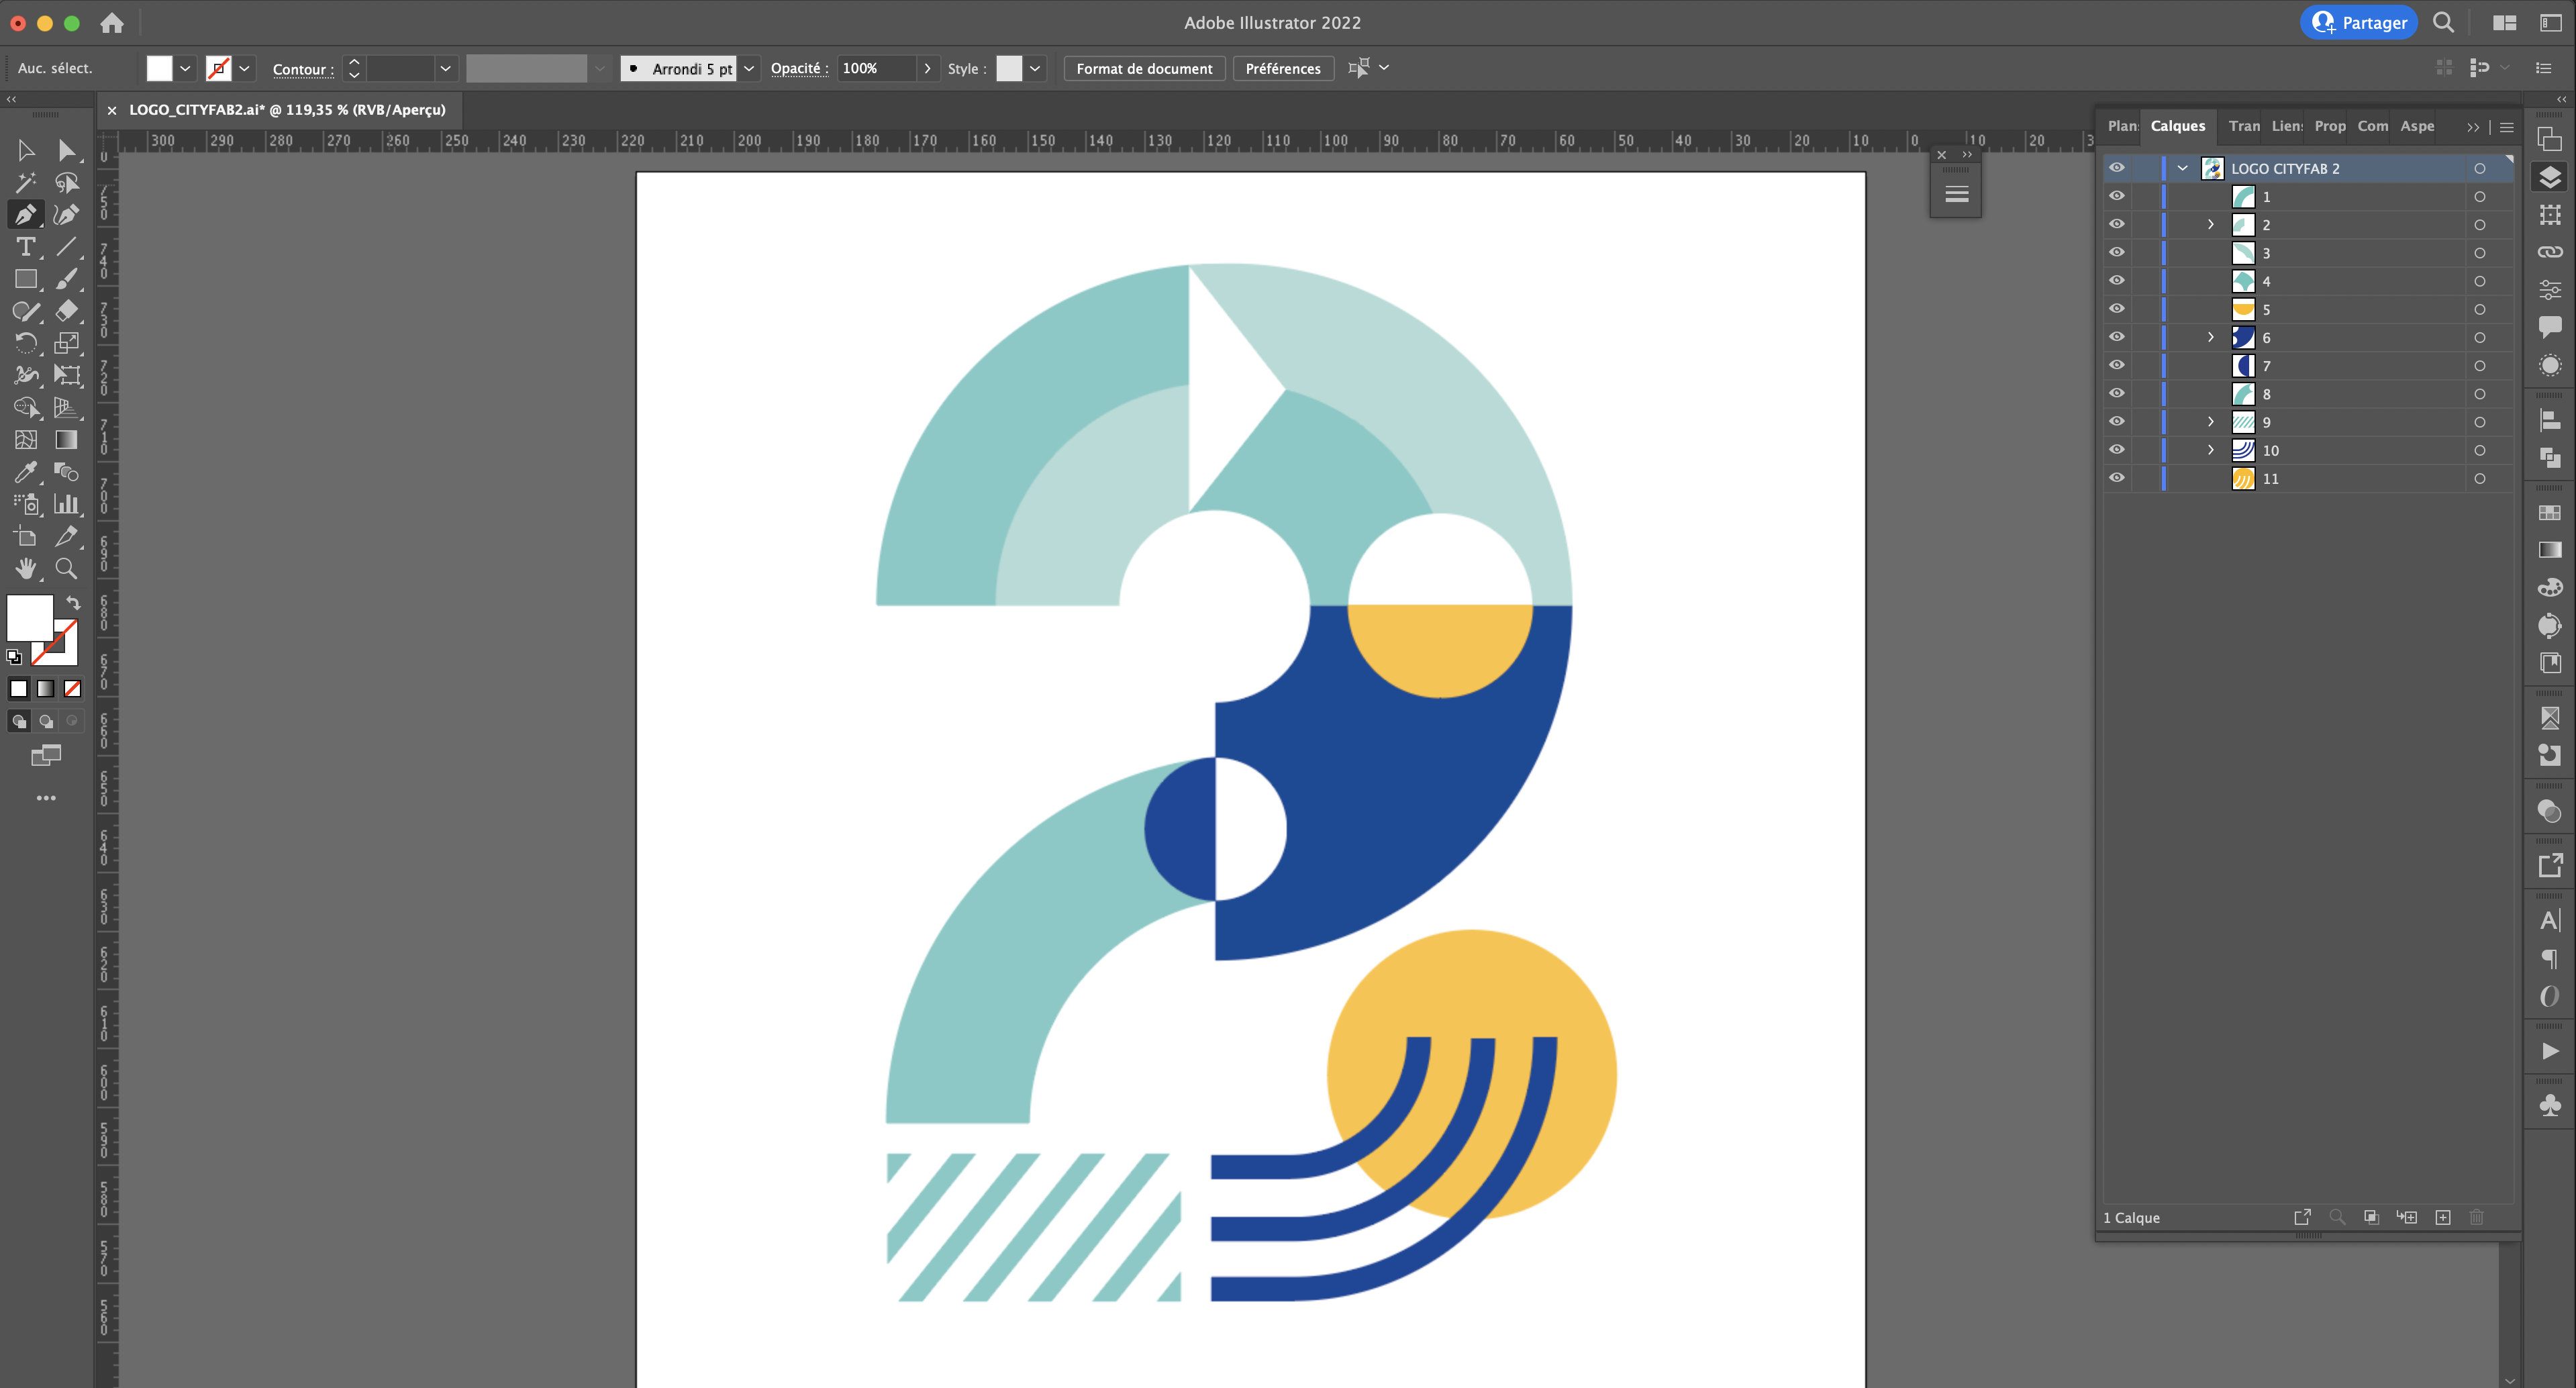Click the Préférences button
Viewport: 2576px width, 1388px height.
pyautogui.click(x=1283, y=68)
